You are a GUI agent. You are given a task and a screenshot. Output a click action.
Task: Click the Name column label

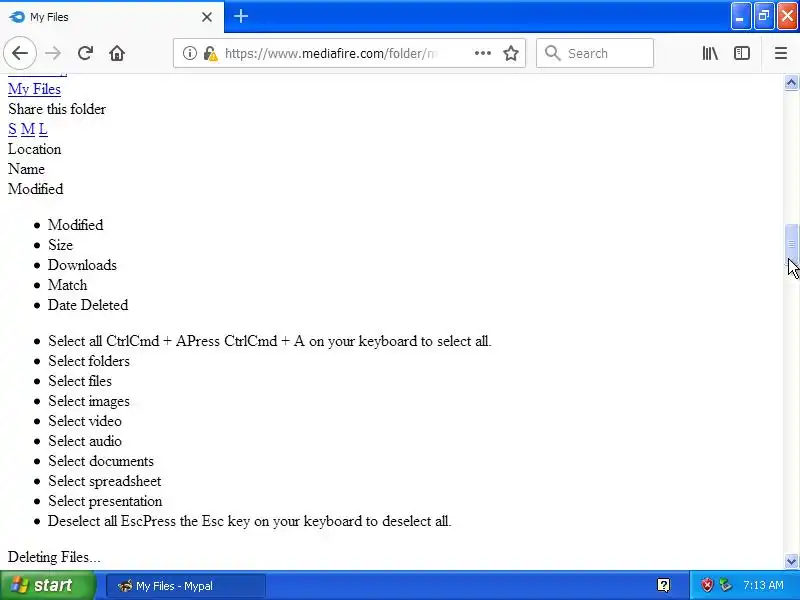[x=27, y=169]
